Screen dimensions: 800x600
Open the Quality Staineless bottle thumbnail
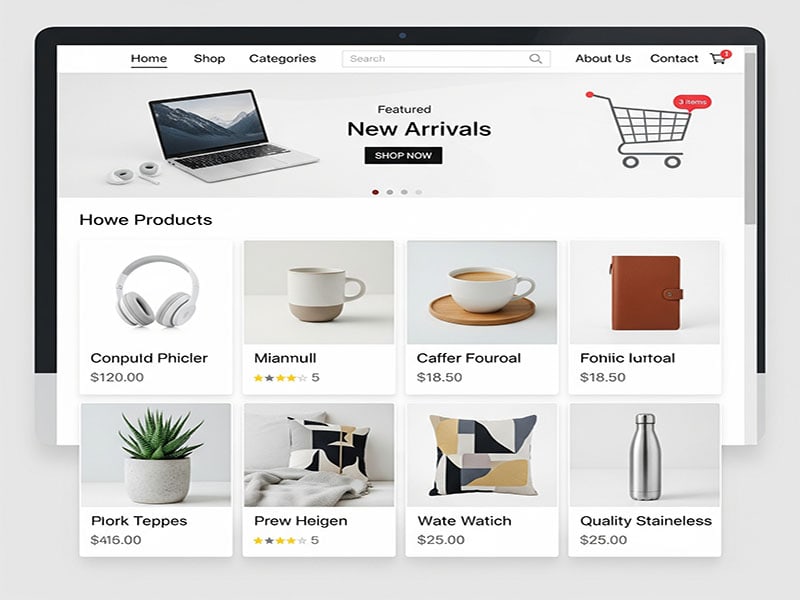pos(645,455)
